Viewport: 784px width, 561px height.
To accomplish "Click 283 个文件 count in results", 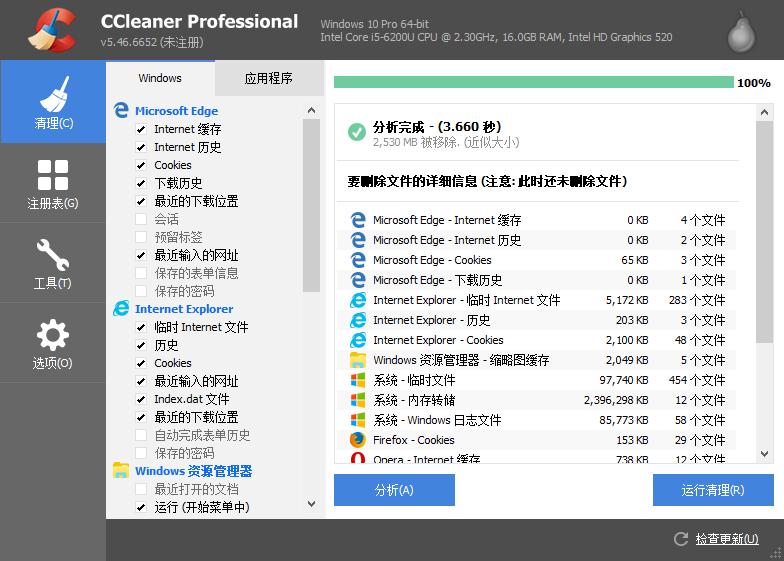I will [x=697, y=300].
